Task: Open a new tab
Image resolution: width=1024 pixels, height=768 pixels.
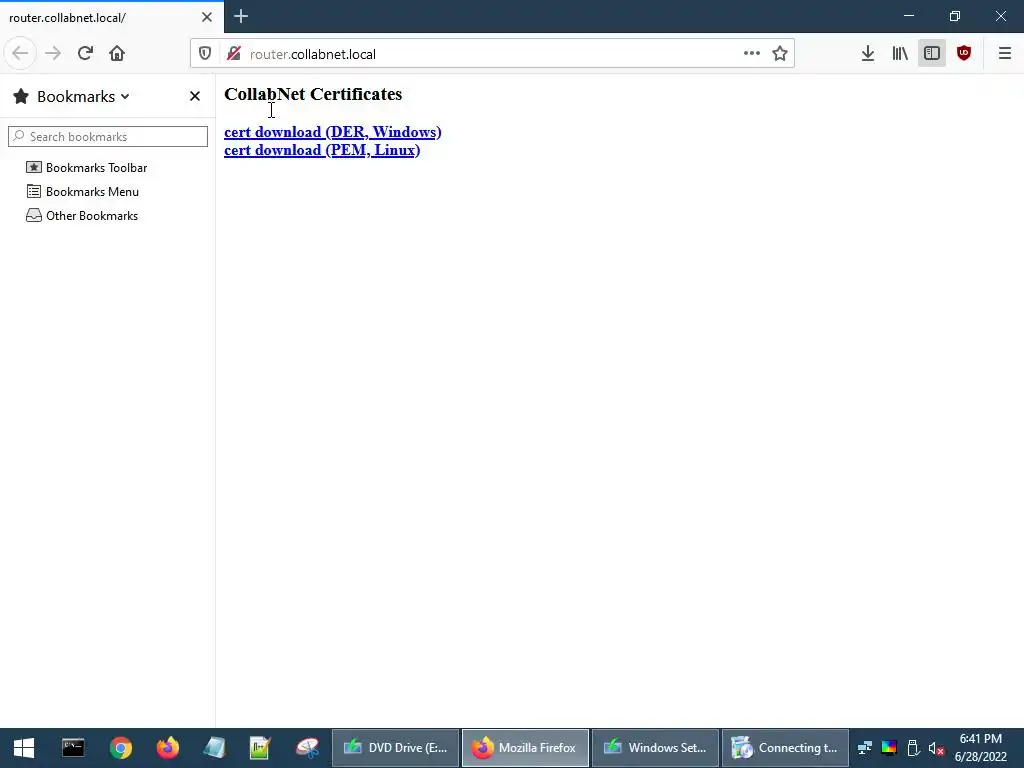Action: coord(241,16)
